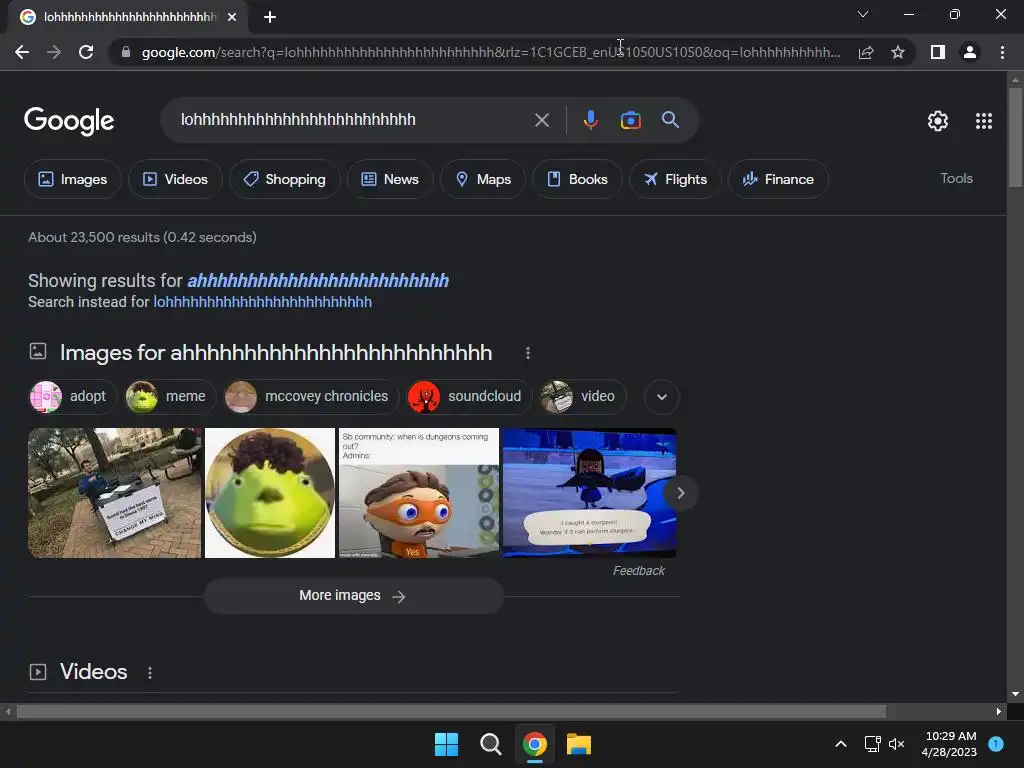View site info lock icon
This screenshot has height=768, width=1024.
126,52
